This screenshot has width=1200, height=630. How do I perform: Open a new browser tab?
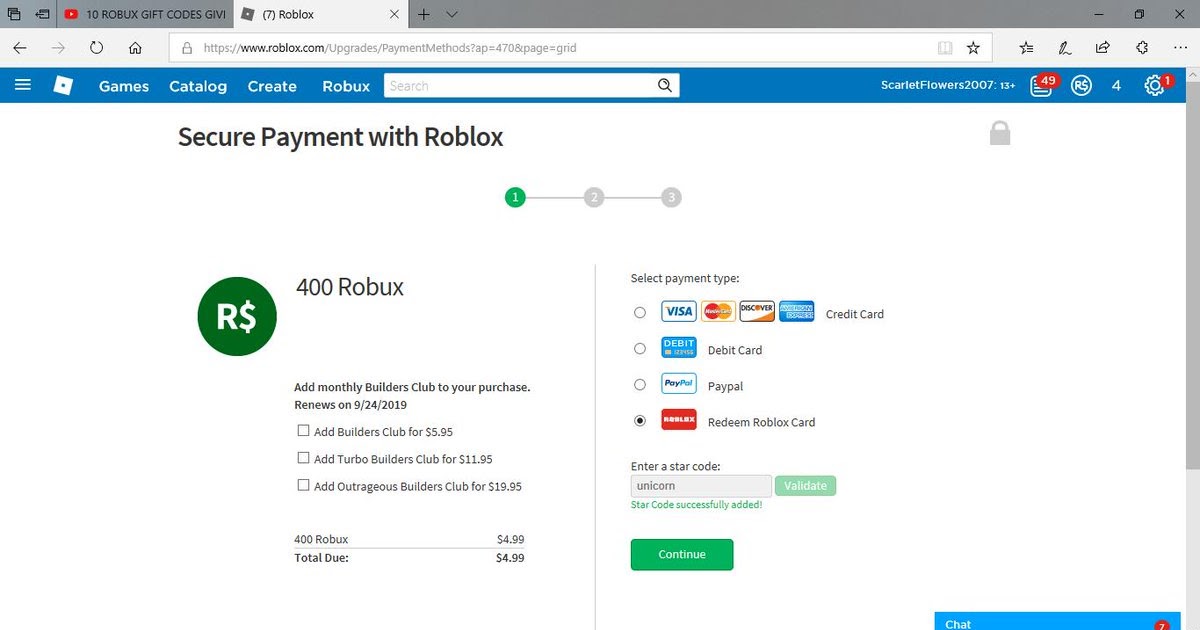[x=424, y=14]
